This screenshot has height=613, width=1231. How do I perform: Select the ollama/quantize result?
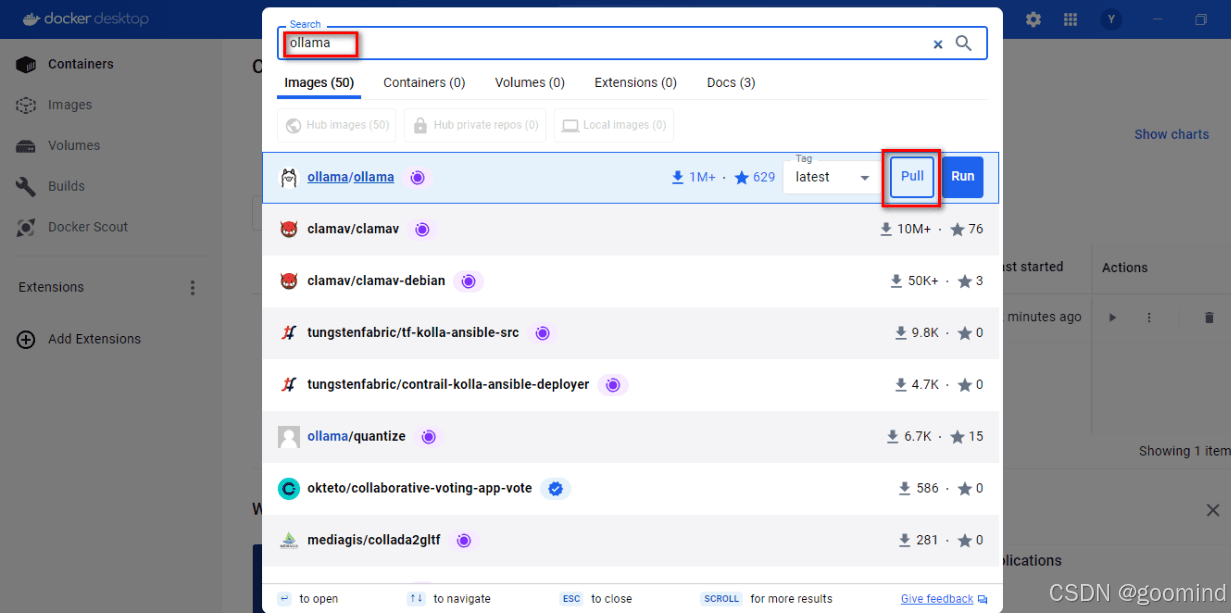pyautogui.click(x=630, y=437)
